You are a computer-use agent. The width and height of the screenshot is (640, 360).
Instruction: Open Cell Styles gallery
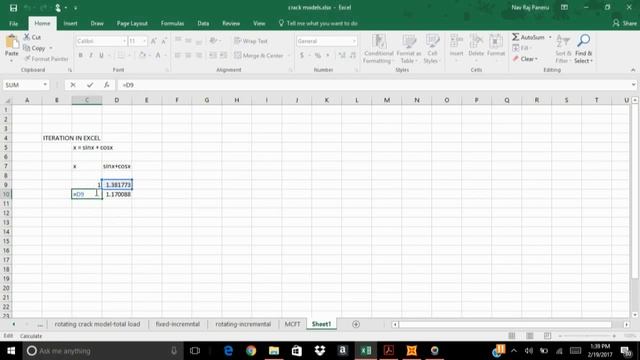click(432, 49)
